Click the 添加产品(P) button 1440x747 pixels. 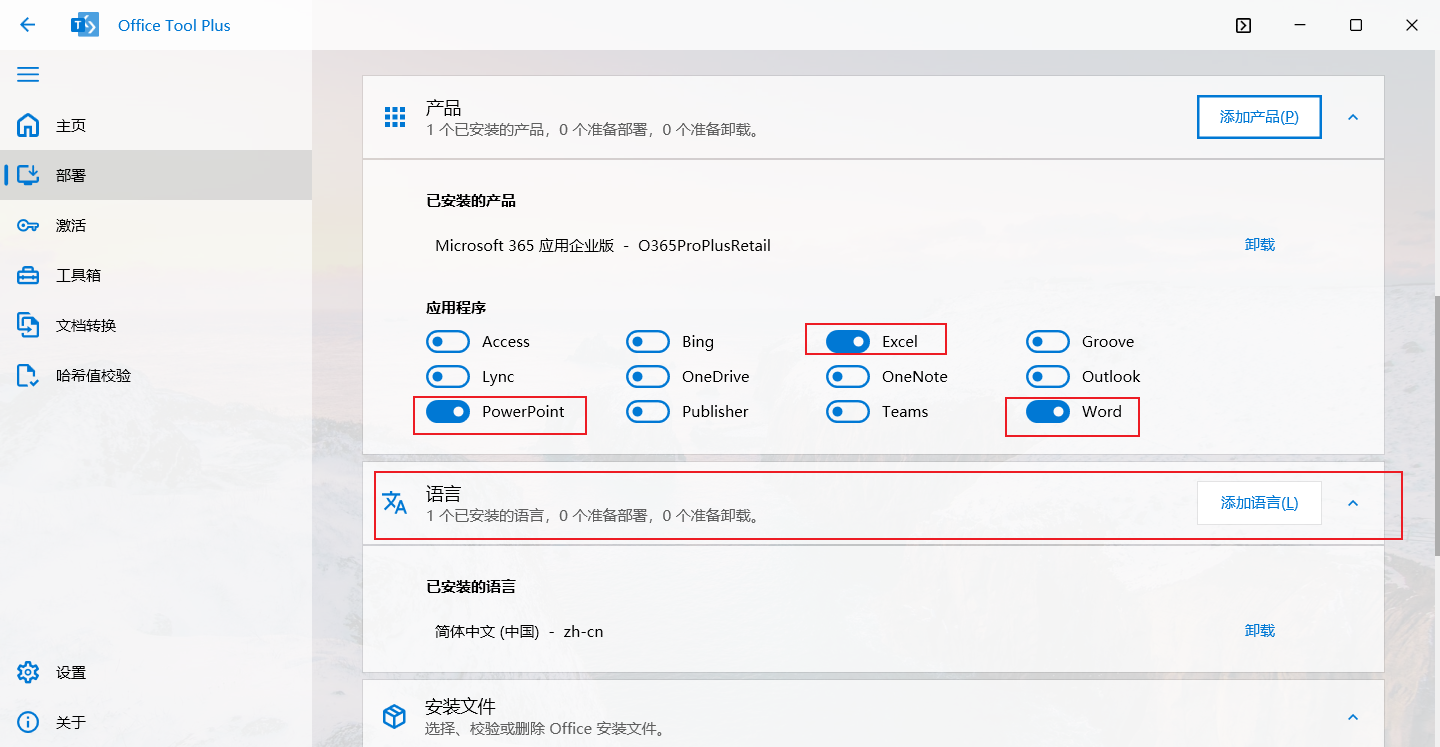(x=1259, y=117)
